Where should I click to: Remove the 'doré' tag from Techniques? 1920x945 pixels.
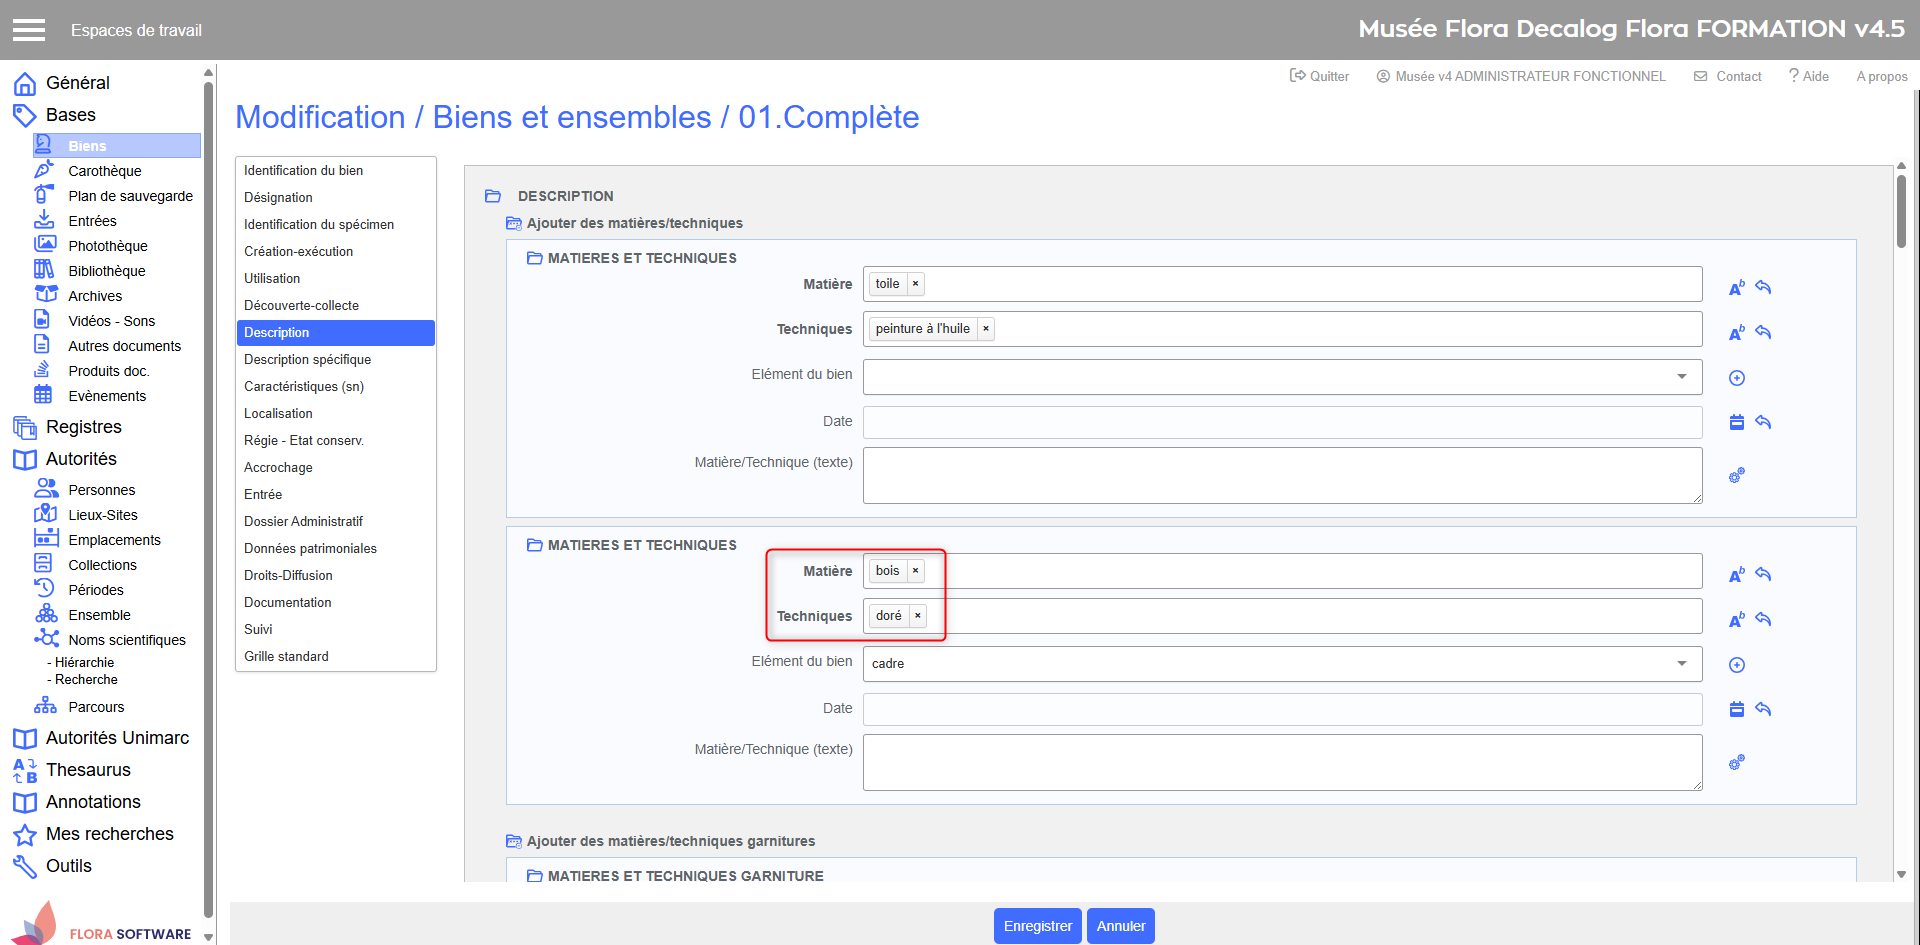(x=917, y=616)
